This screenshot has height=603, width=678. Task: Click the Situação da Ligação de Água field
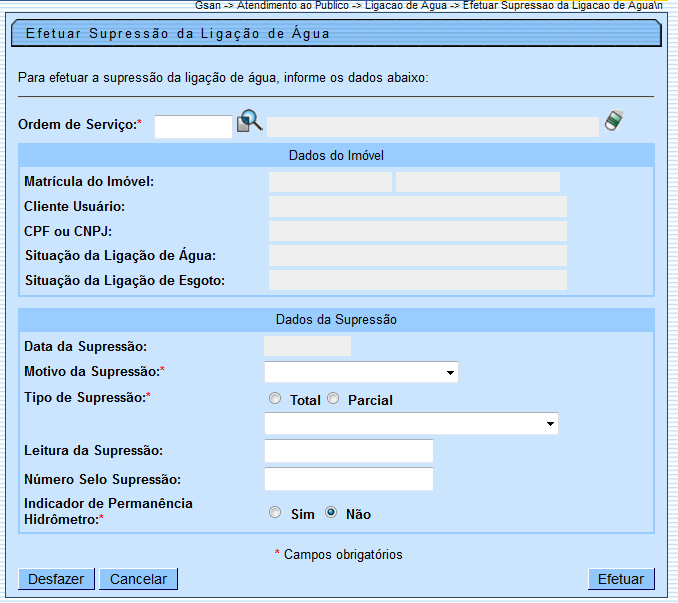[x=417, y=256]
